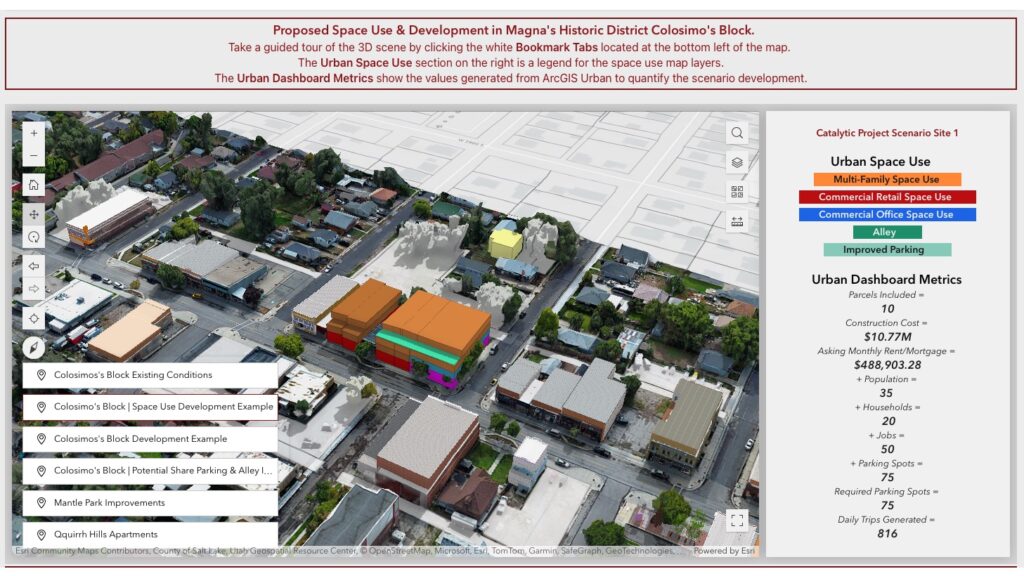The image size is (1024, 576).
Task: Open the measurement tool
Action: point(737,221)
